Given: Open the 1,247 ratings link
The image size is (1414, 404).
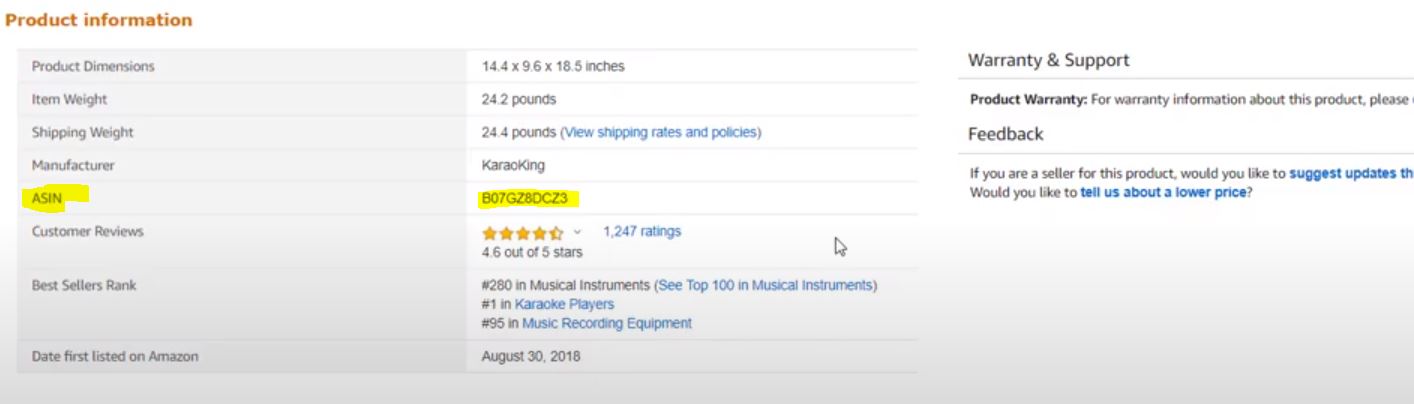Looking at the screenshot, I should pos(642,231).
